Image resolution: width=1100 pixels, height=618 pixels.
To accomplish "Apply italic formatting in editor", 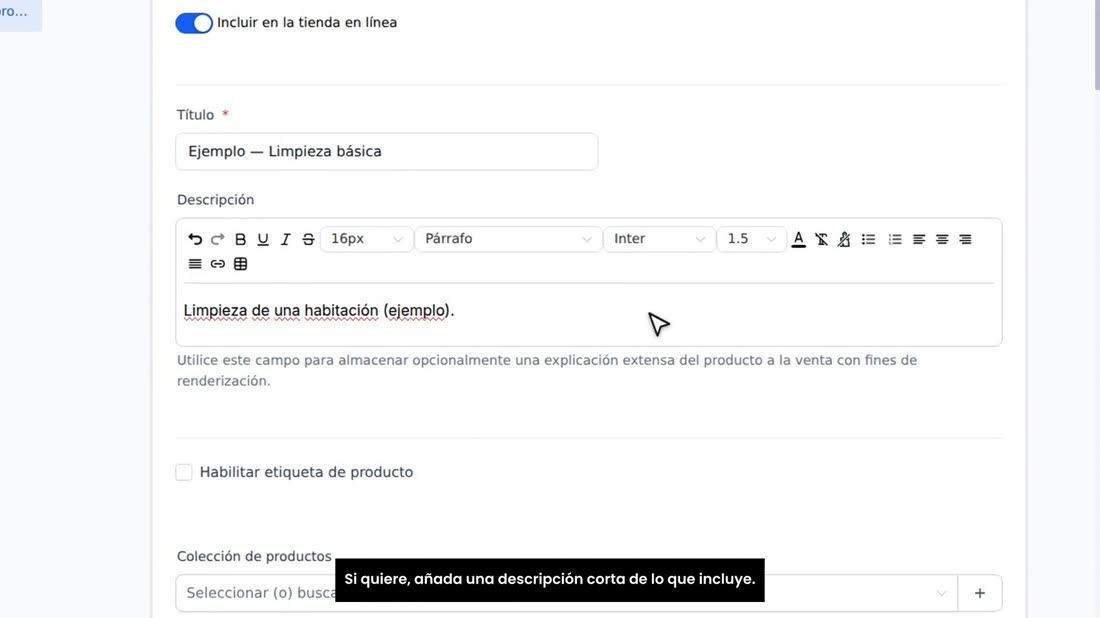I will 286,239.
